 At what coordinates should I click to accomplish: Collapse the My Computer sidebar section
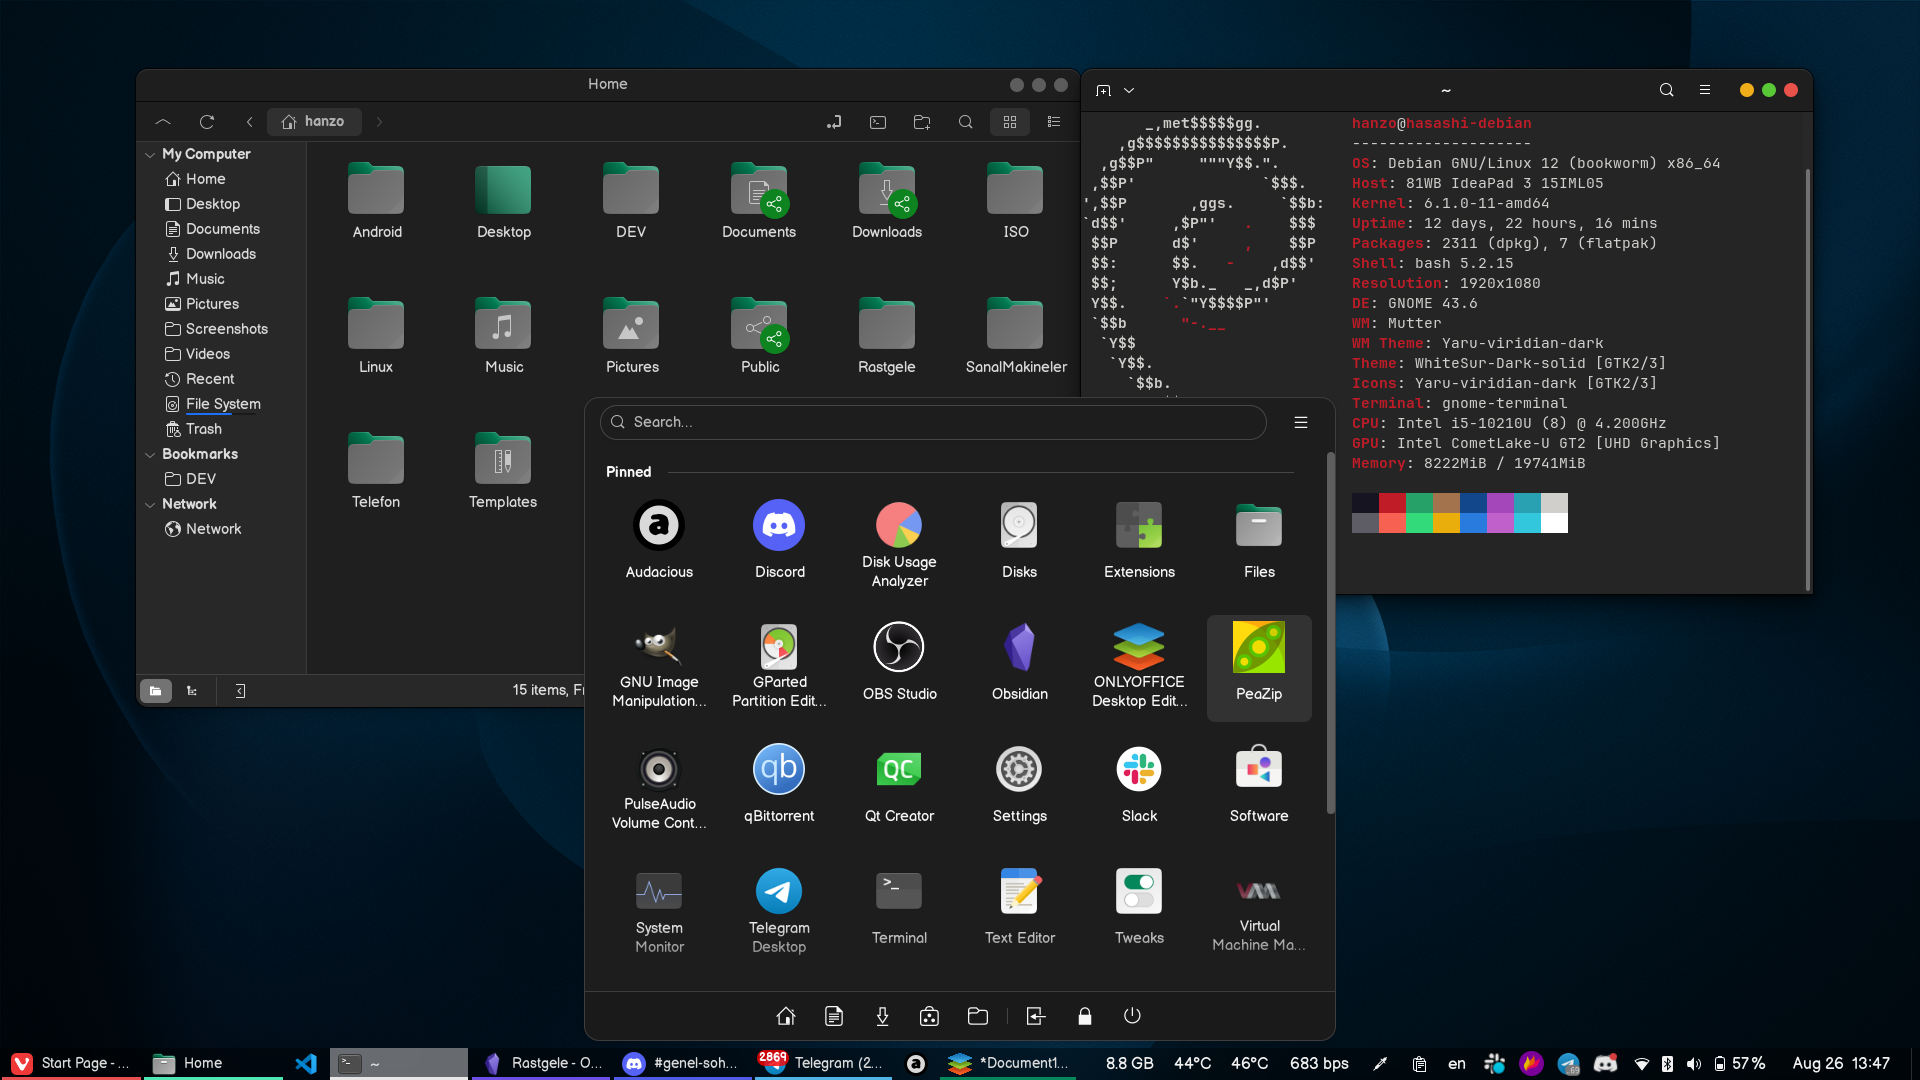pos(150,155)
